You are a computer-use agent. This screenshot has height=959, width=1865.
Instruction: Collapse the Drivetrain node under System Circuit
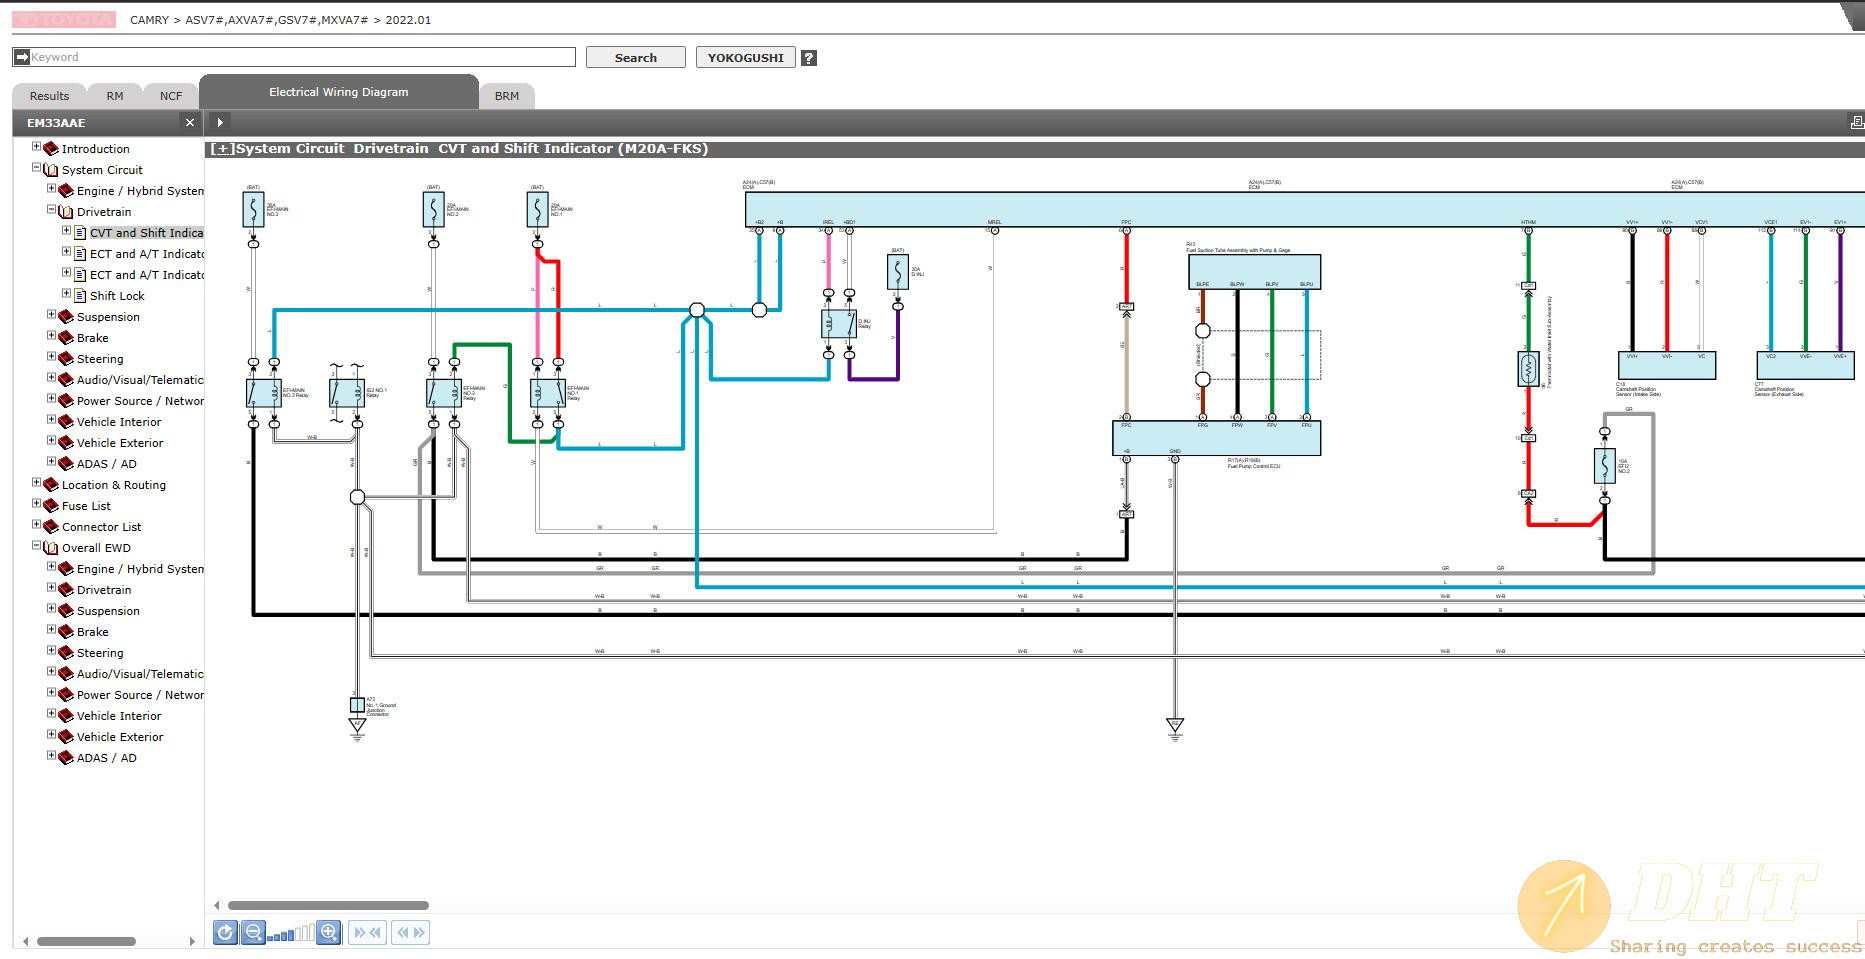(51, 210)
